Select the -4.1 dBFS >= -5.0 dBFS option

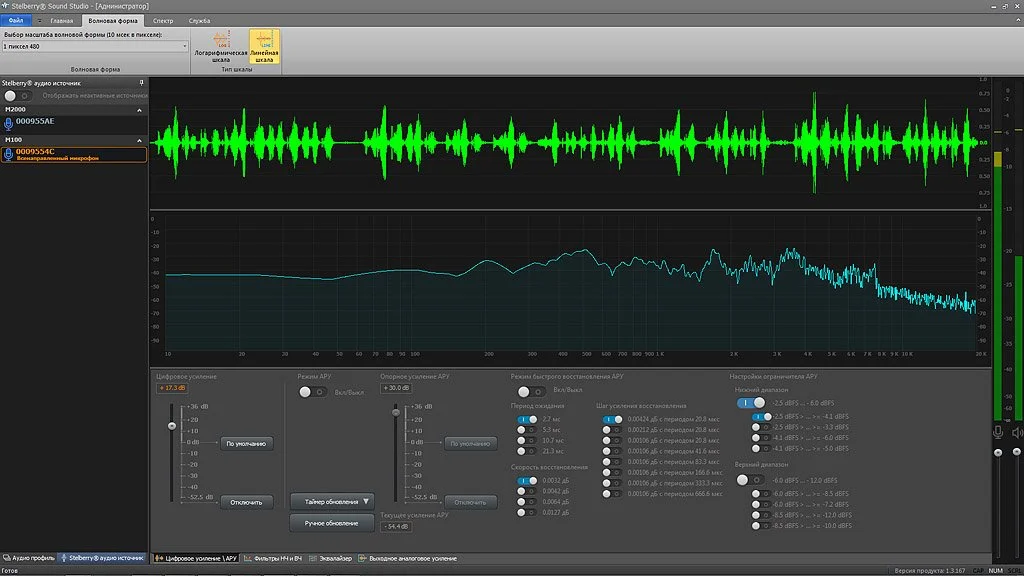tap(761, 449)
